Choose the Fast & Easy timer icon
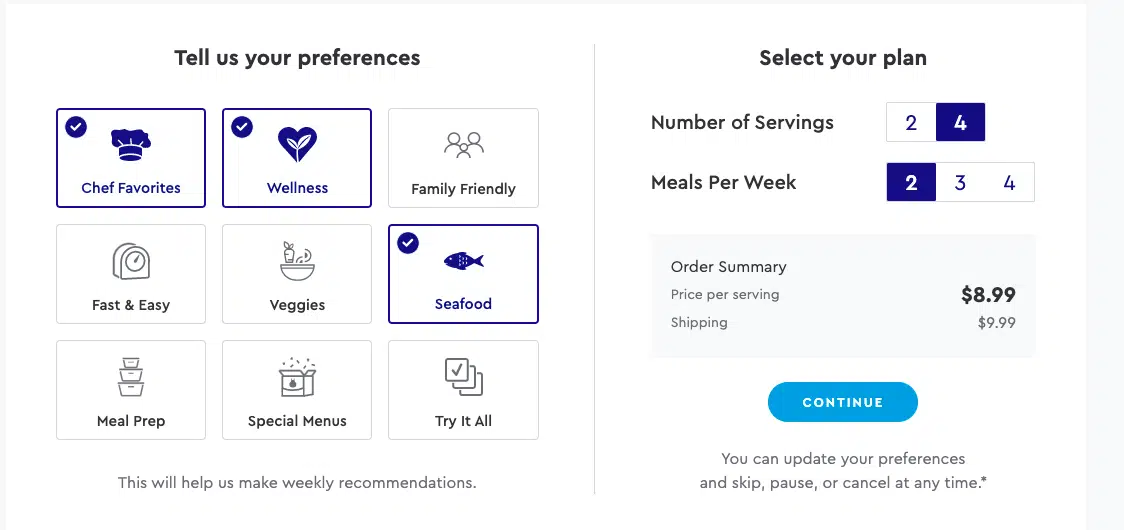This screenshot has width=1124, height=530. pos(131,261)
